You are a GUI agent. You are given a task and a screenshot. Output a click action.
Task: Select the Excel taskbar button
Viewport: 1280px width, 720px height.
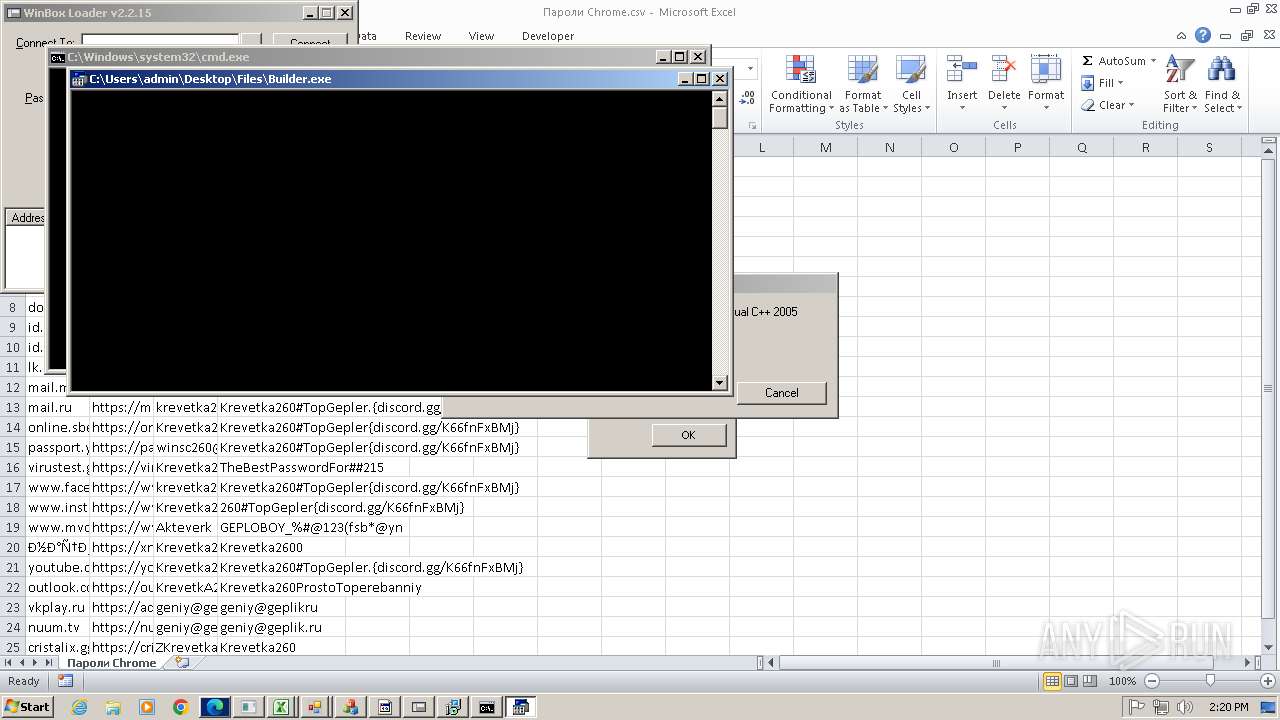click(282, 707)
